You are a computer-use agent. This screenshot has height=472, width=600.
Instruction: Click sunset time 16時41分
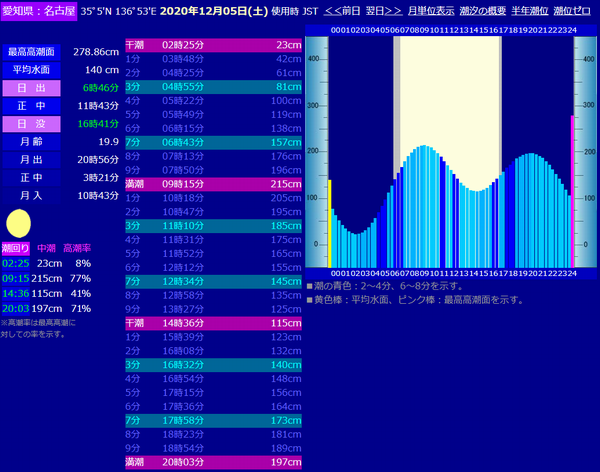tap(98, 124)
